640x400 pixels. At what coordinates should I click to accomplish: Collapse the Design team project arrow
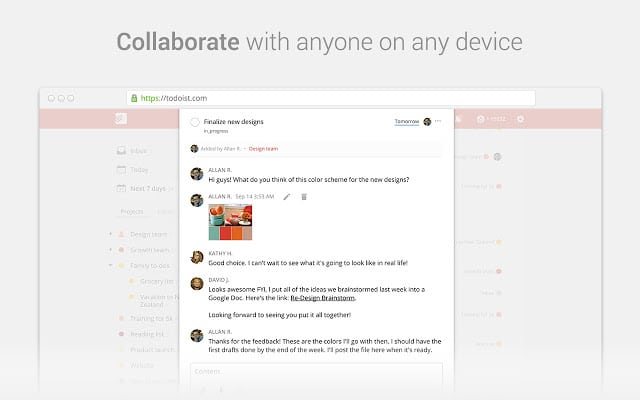[x=110, y=234]
